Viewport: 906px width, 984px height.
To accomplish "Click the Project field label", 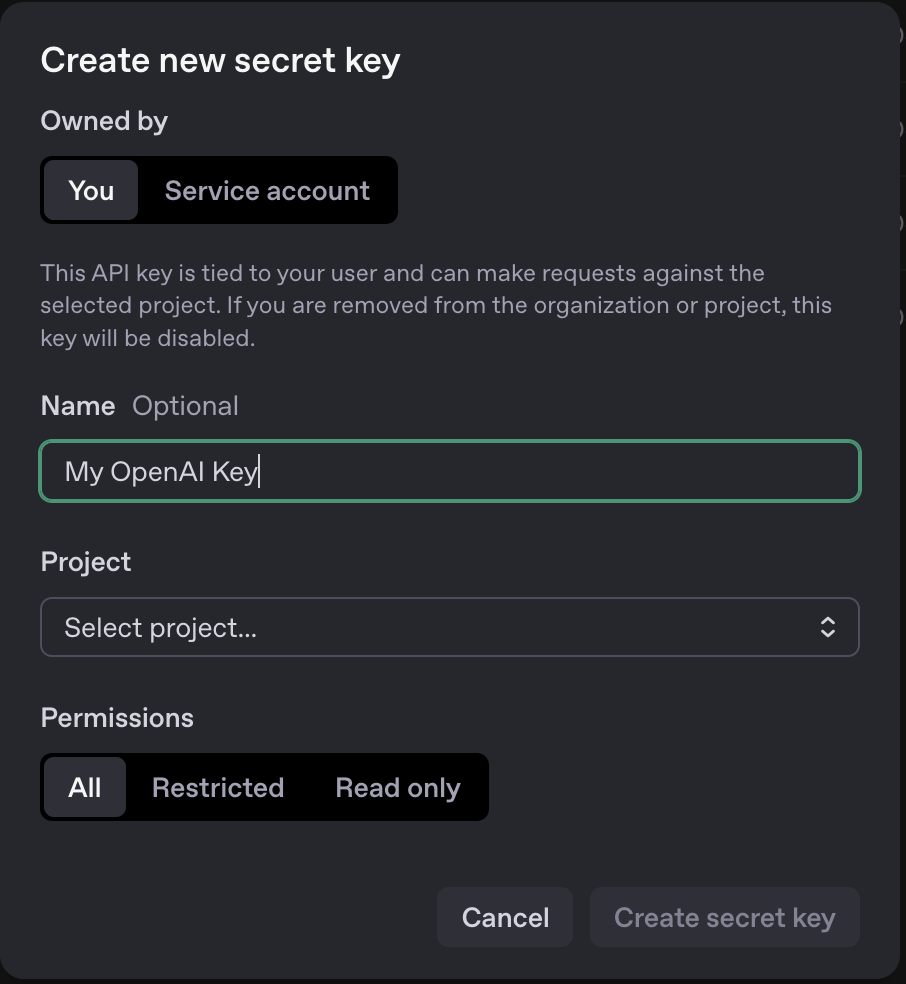I will click(86, 562).
